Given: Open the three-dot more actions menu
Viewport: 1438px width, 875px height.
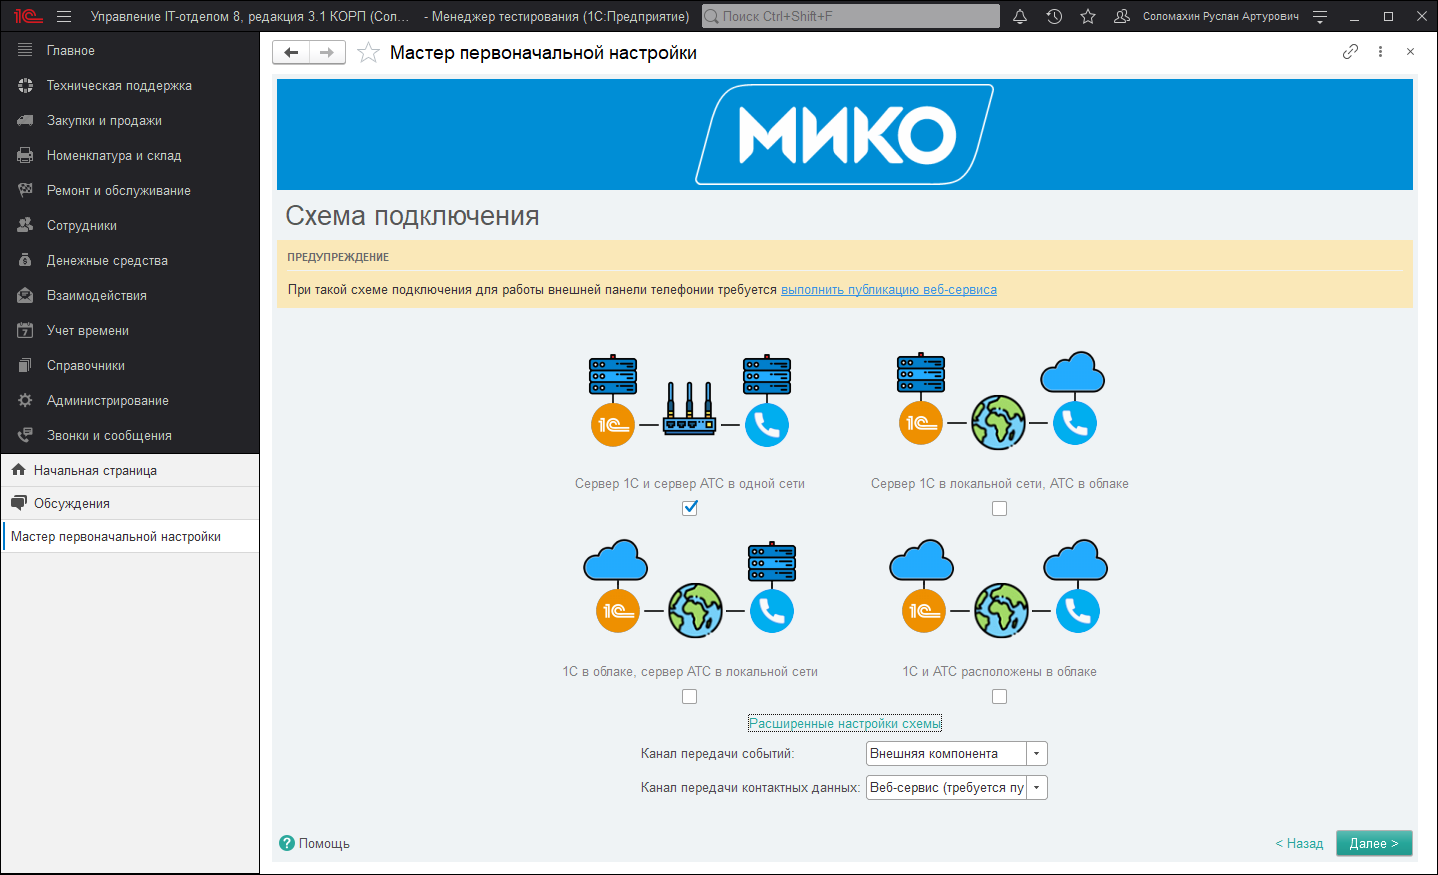Looking at the screenshot, I should tap(1380, 52).
